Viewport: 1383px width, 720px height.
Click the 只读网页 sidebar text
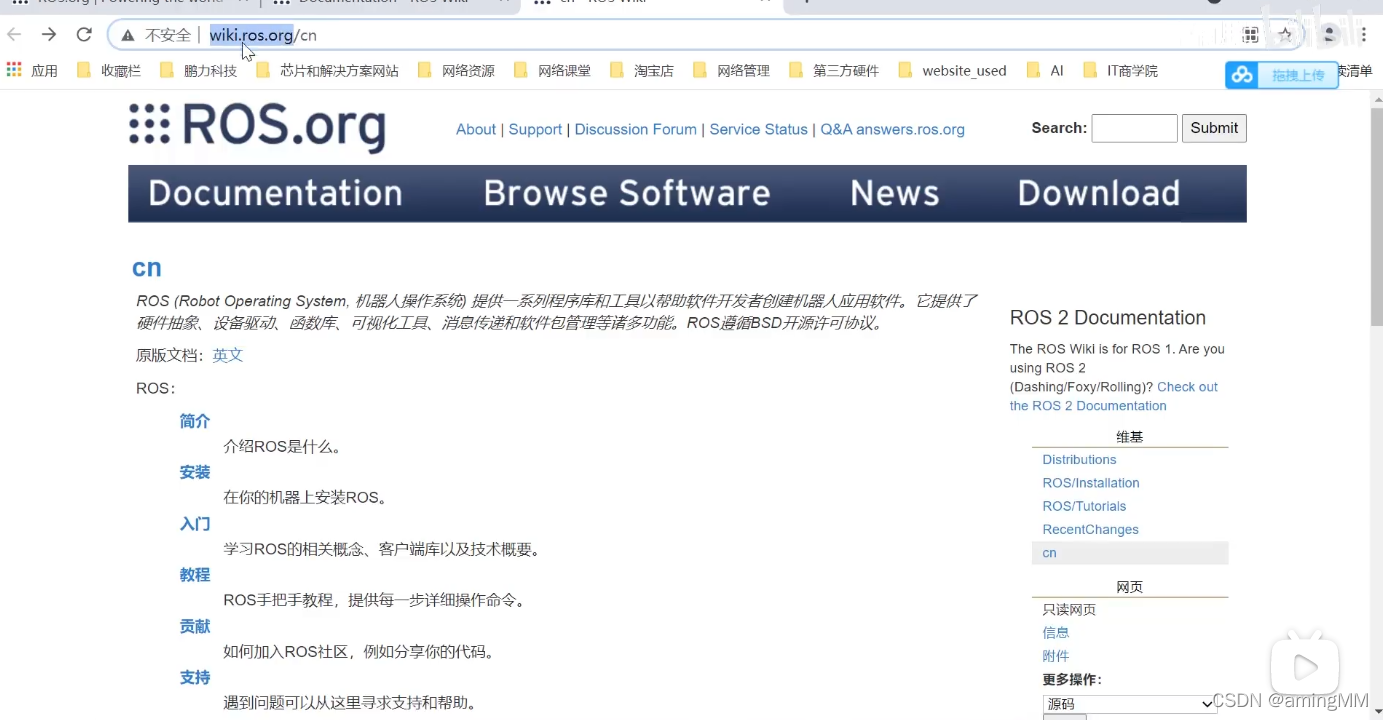click(1069, 609)
